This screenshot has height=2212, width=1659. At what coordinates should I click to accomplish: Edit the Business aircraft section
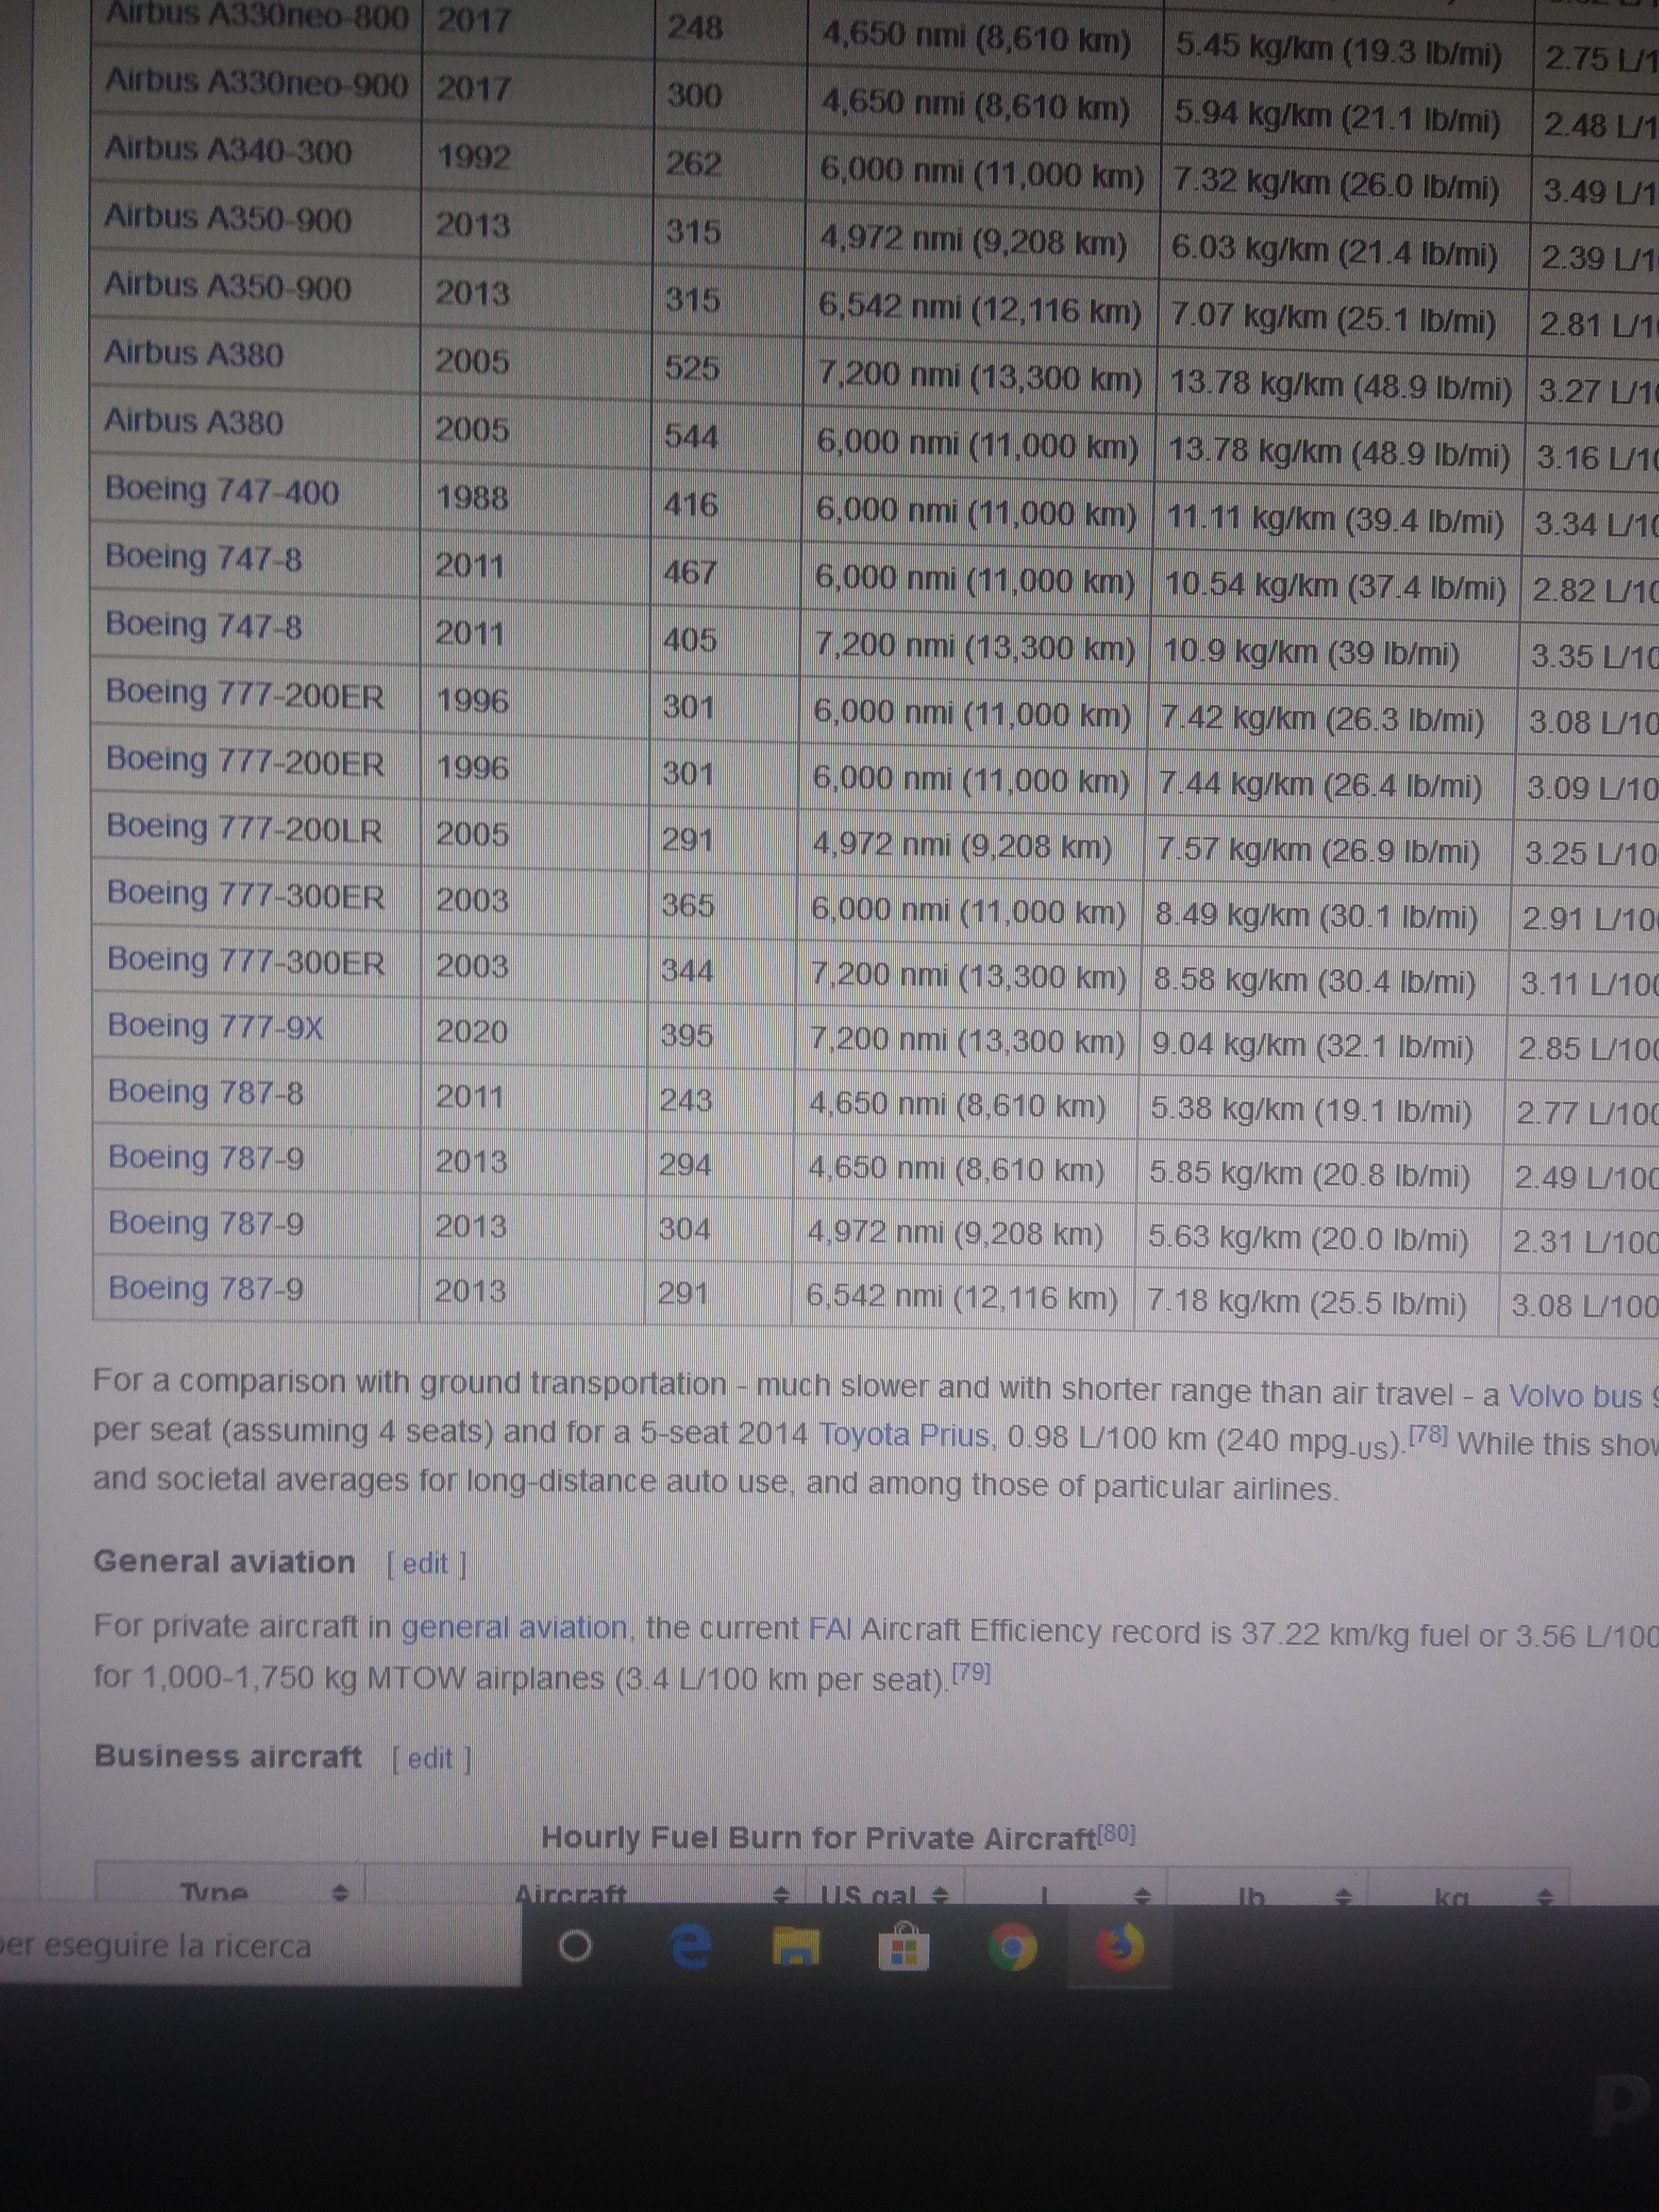pos(431,1758)
